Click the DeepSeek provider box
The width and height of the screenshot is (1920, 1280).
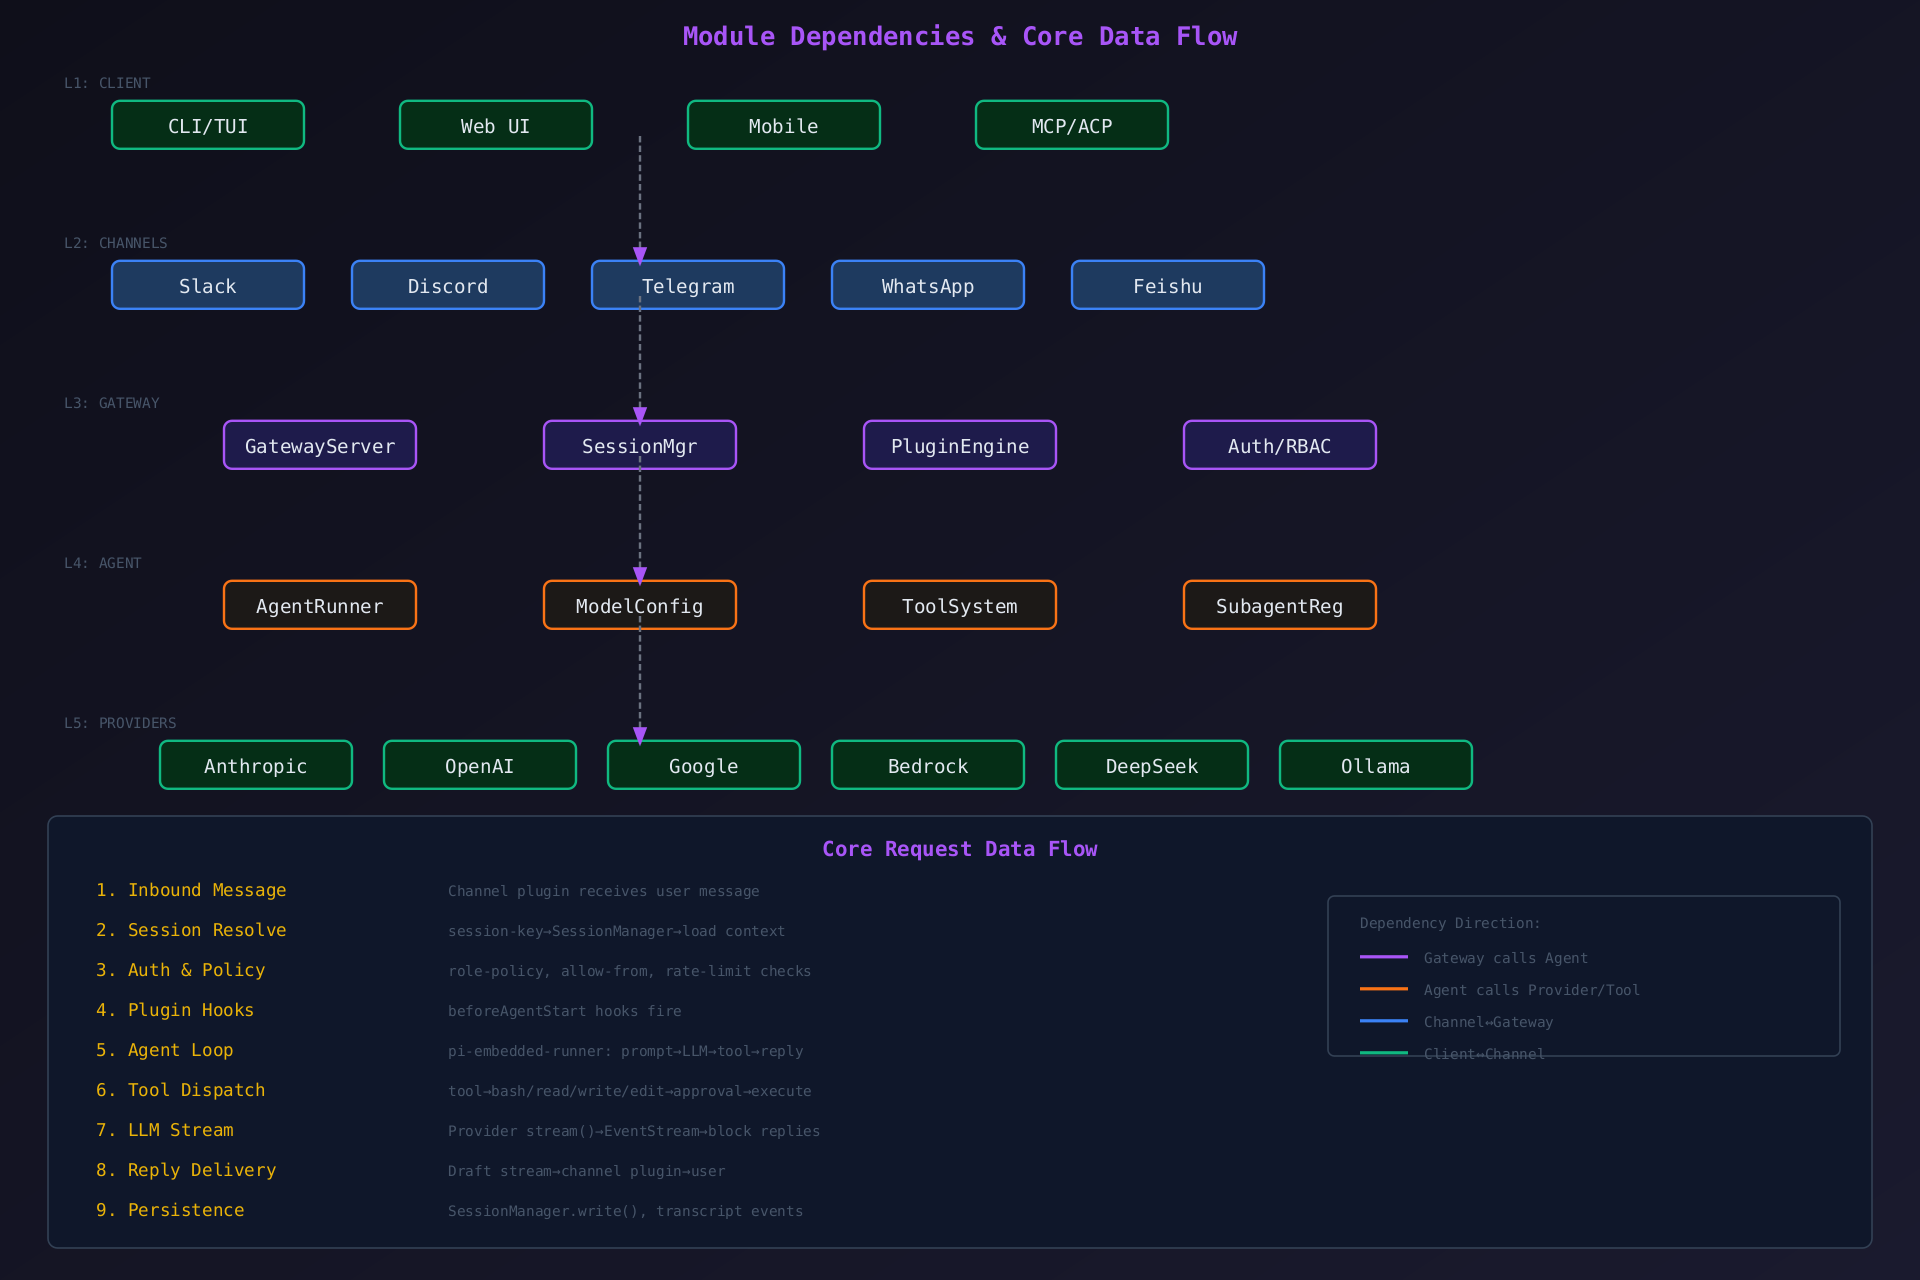click(1152, 765)
